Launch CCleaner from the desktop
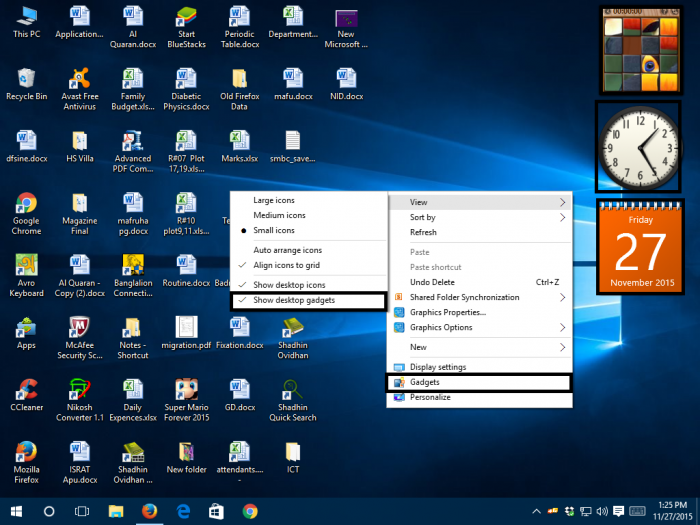The image size is (700, 525). [x=26, y=390]
